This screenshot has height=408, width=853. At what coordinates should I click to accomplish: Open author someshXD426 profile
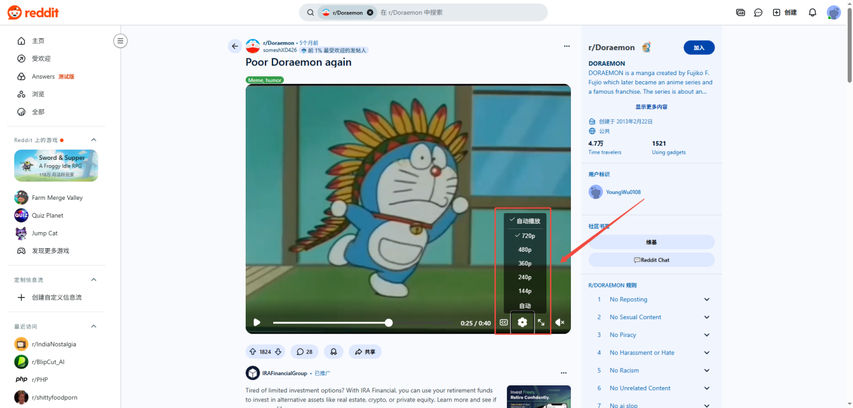pyautogui.click(x=280, y=50)
